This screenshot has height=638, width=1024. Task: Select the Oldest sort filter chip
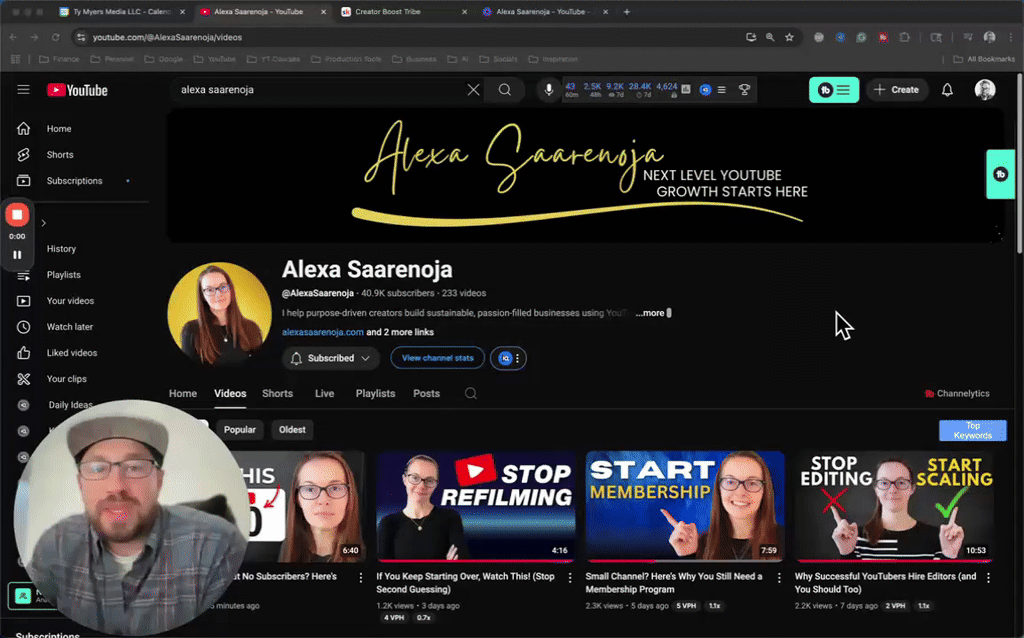coord(292,429)
